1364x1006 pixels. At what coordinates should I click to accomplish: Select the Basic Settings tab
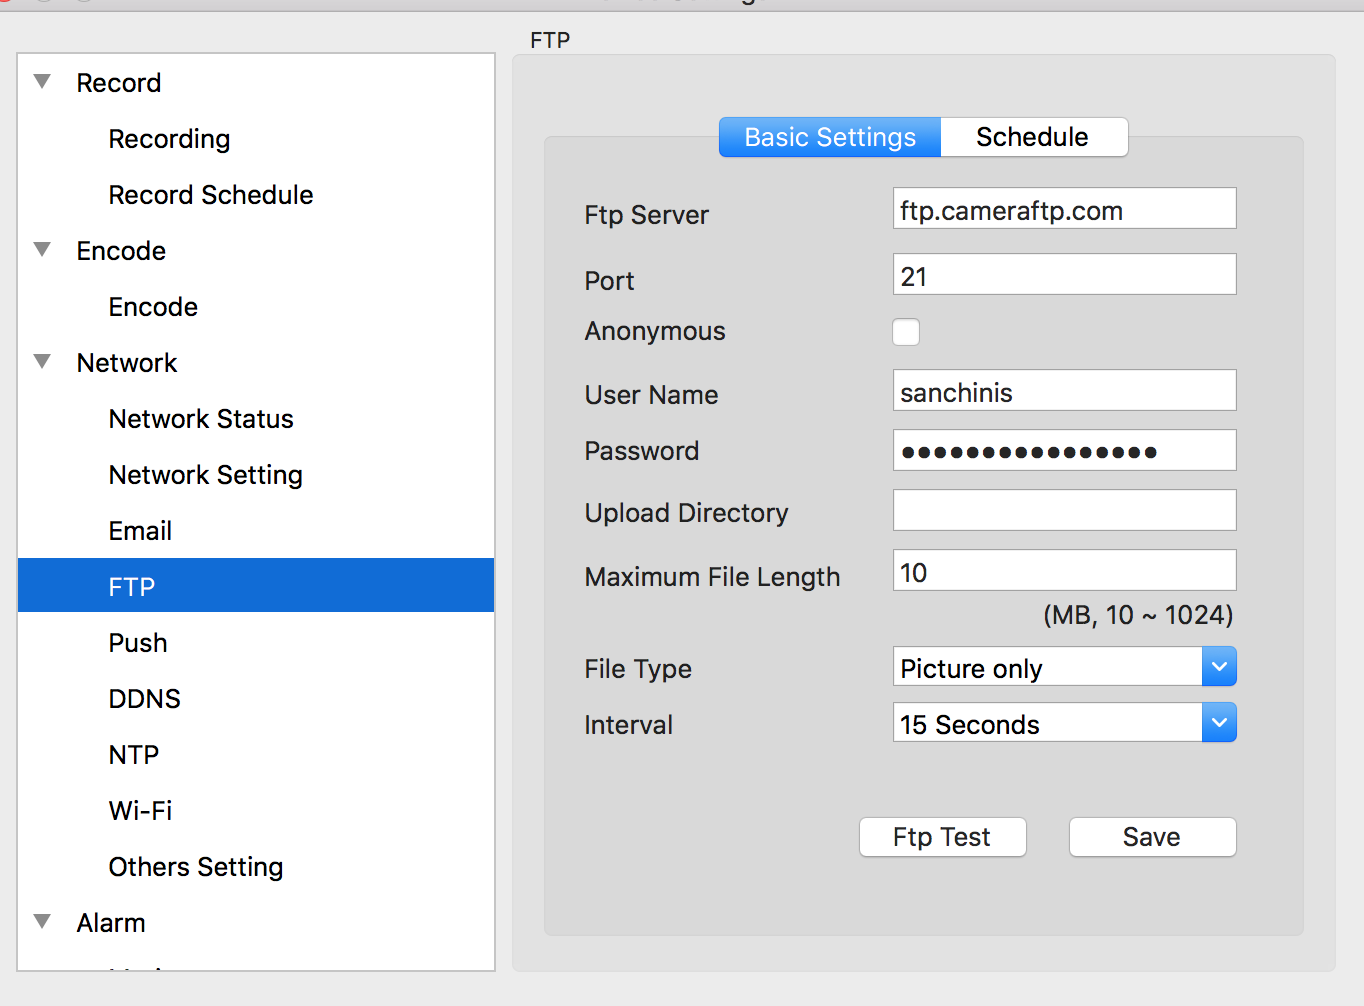click(830, 137)
